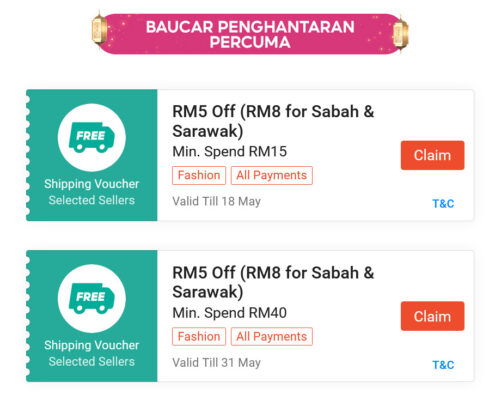Open T&C for voucher valid till 18 May

click(x=443, y=203)
